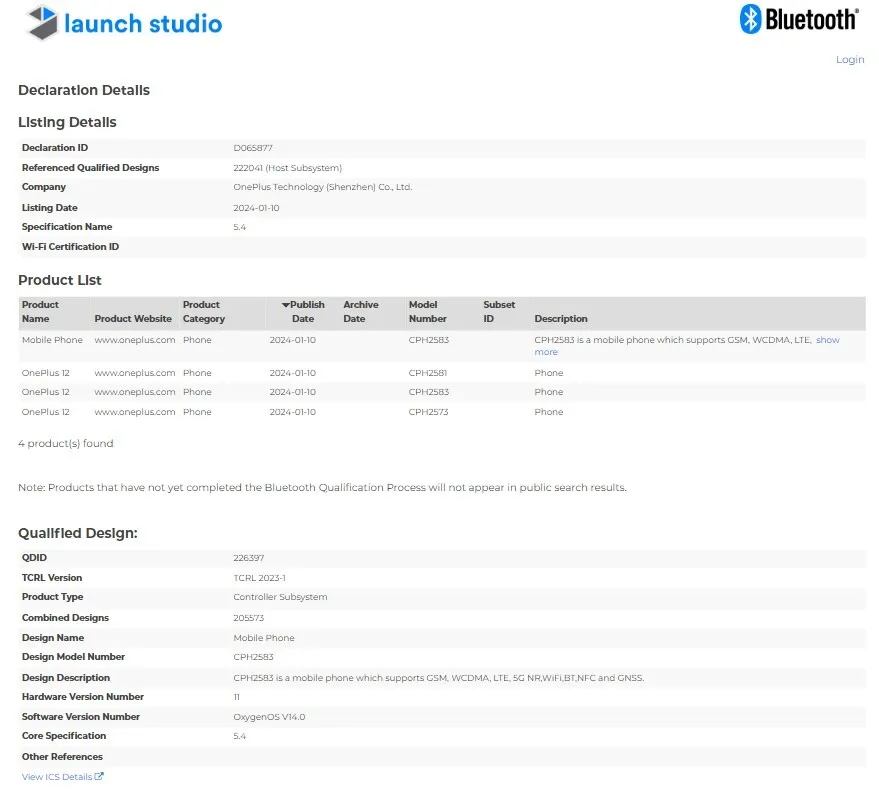Open View ICS Details link

[57, 777]
